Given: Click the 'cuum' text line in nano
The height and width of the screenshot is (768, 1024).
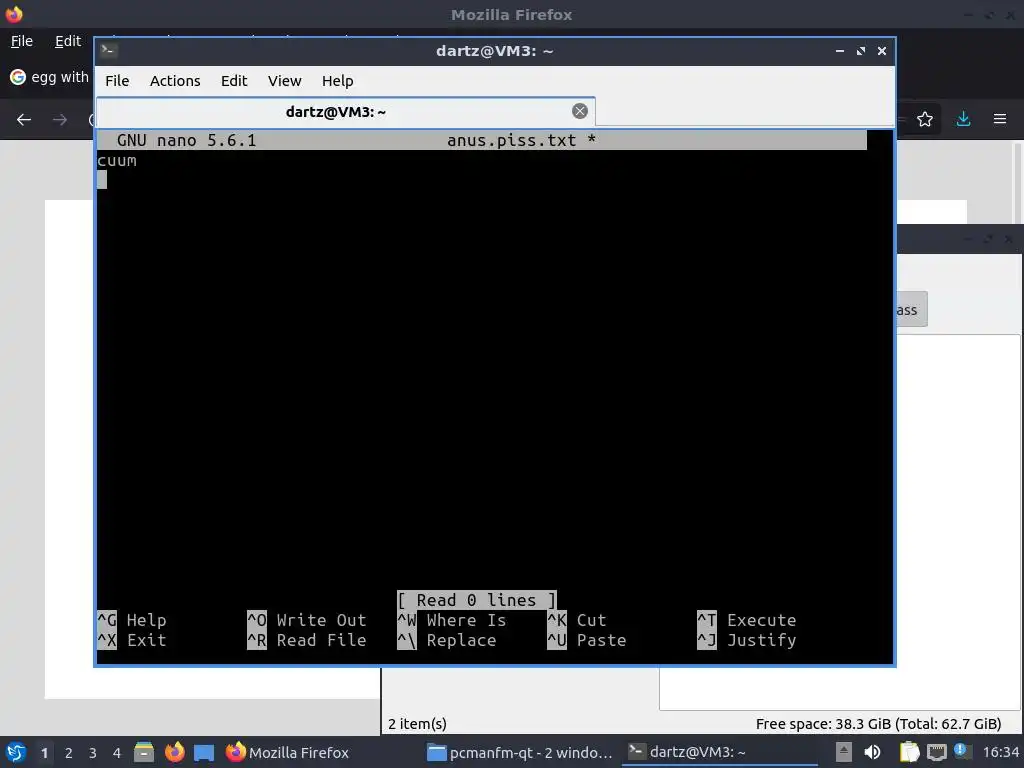Looking at the screenshot, I should pos(117,161).
